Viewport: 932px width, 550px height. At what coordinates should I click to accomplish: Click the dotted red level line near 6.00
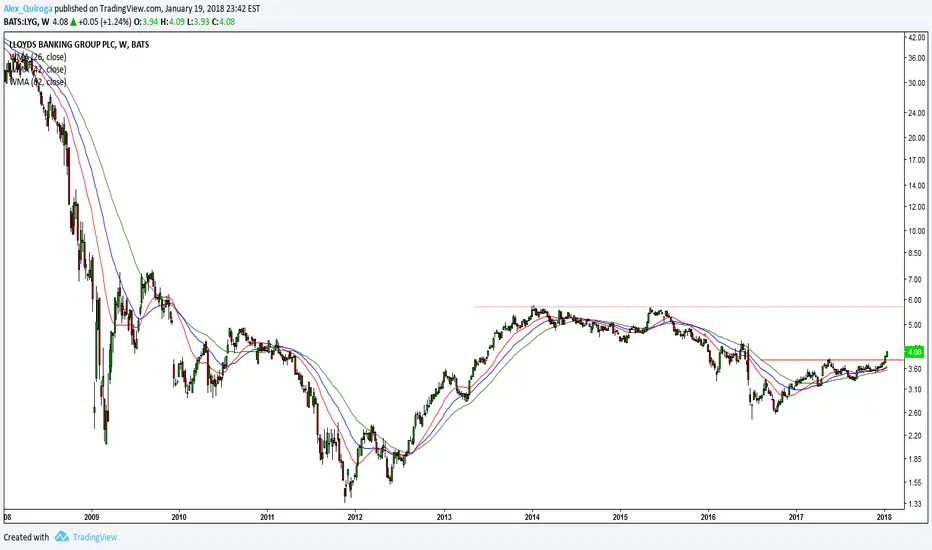(688, 307)
